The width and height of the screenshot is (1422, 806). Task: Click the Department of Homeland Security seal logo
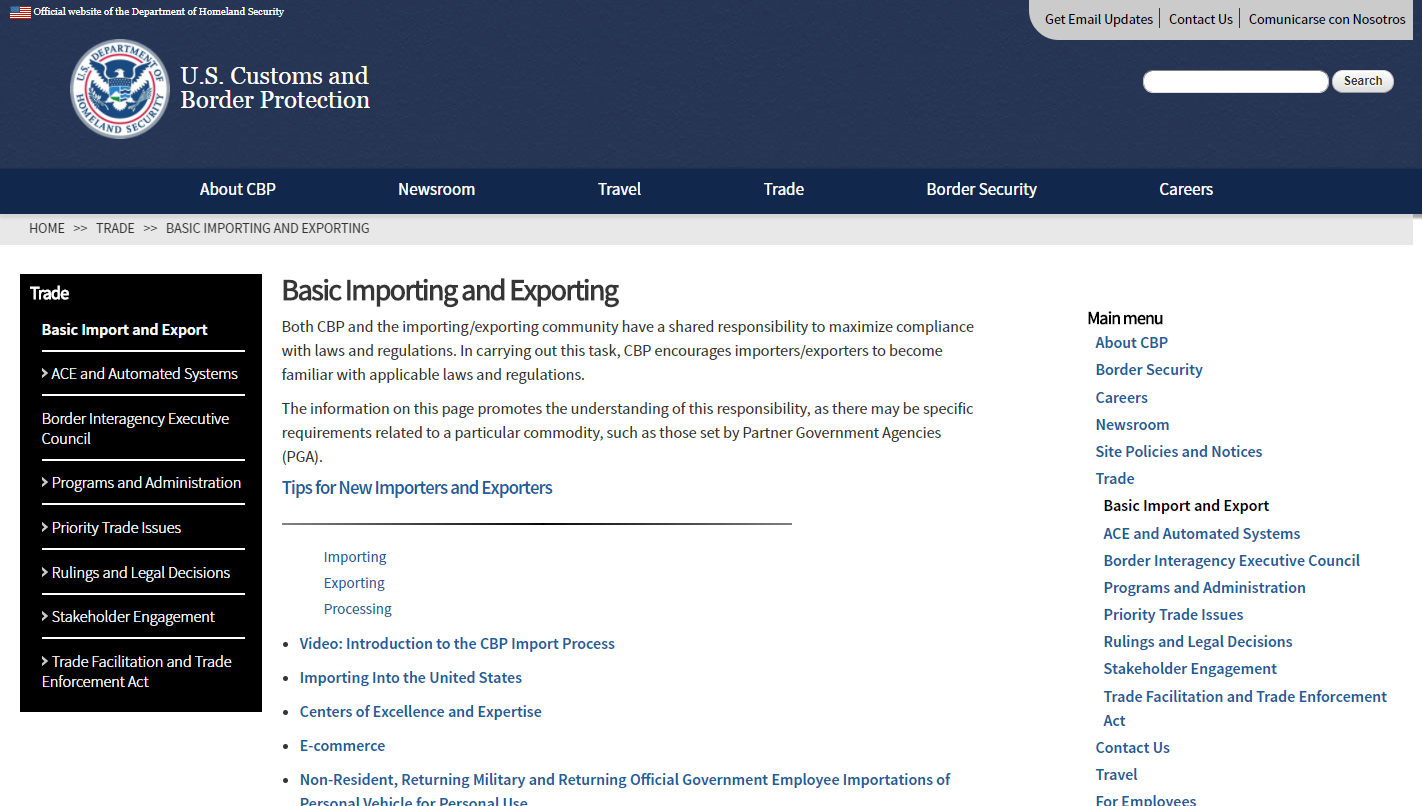[120, 89]
